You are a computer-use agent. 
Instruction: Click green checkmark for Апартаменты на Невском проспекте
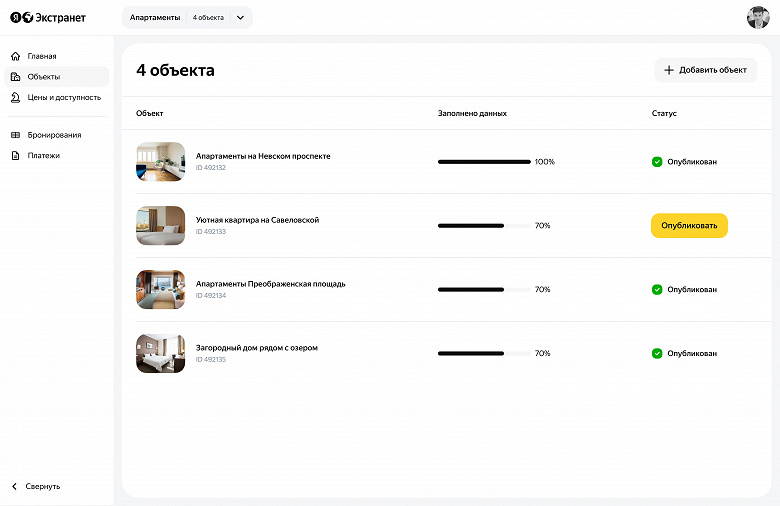point(657,162)
